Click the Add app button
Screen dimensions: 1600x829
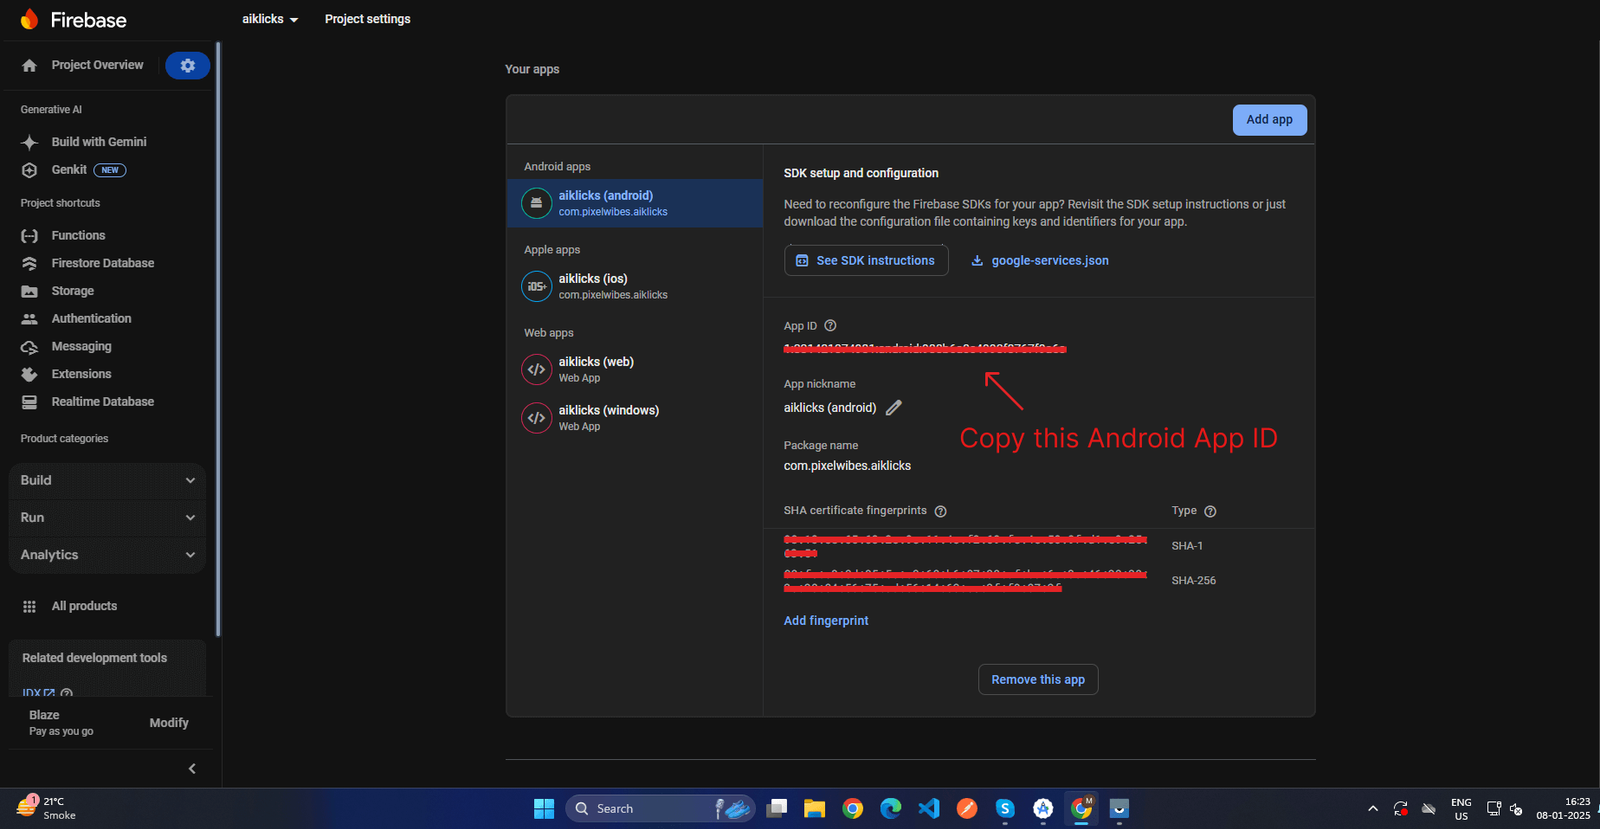coord(1269,120)
